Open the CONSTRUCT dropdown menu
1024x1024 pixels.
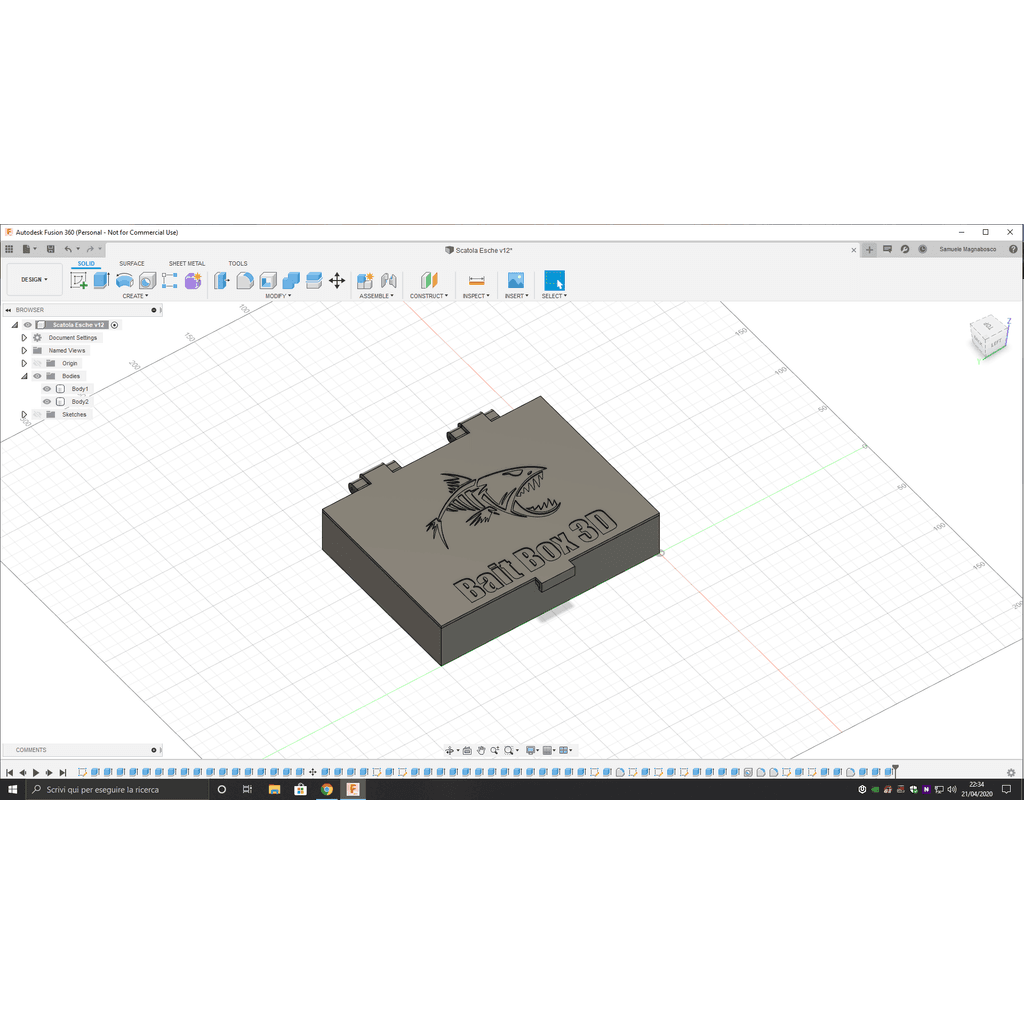[429, 296]
